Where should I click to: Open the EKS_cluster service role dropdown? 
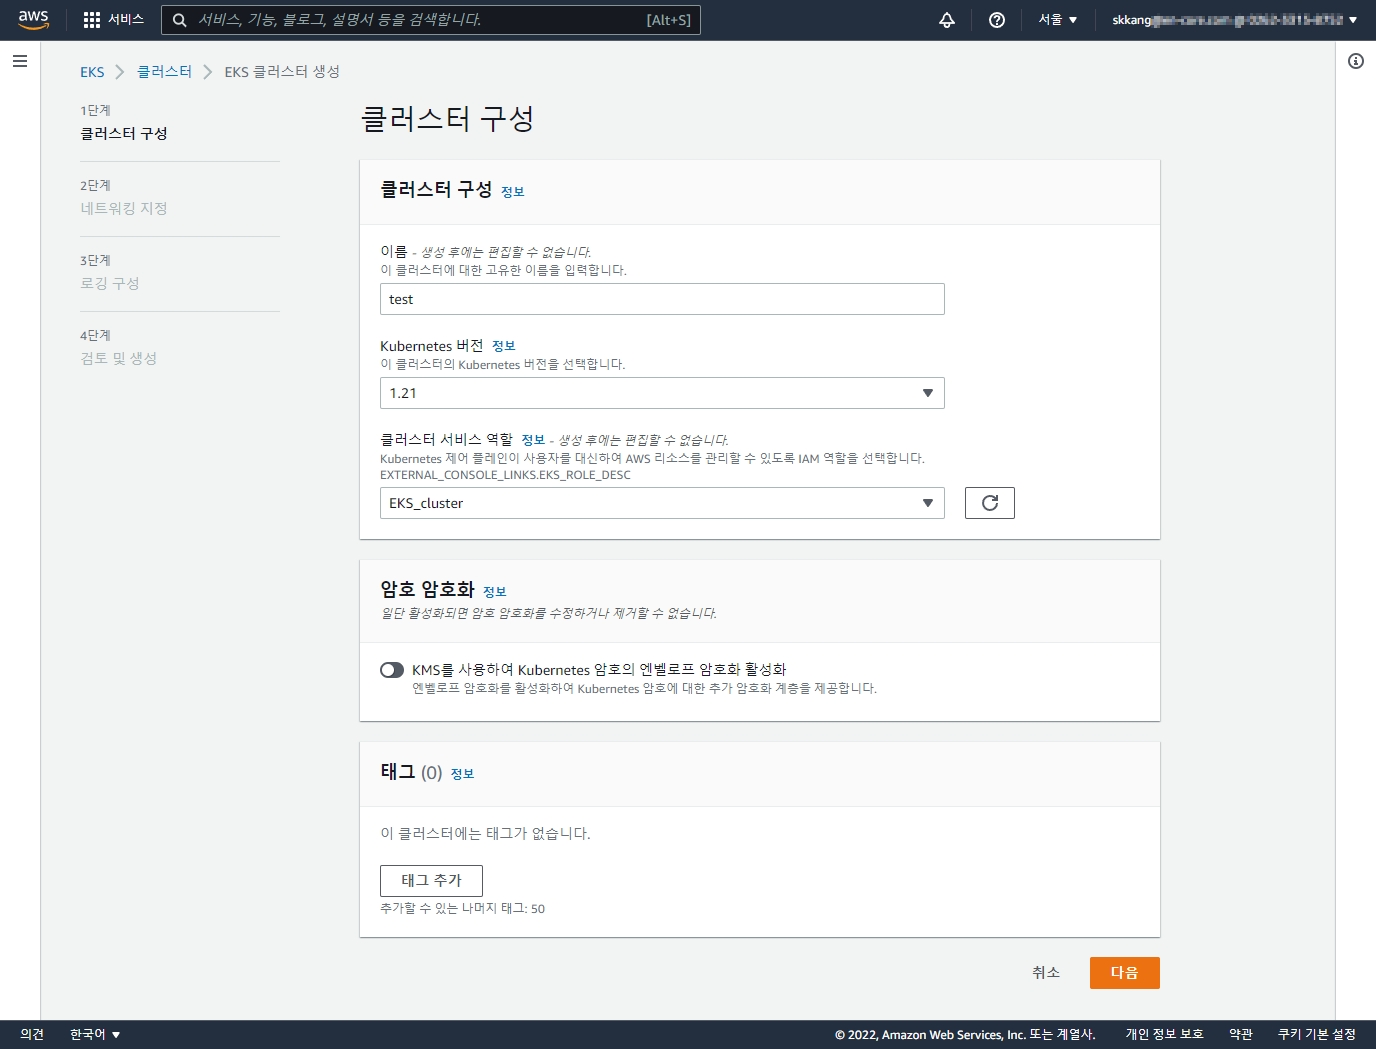click(662, 503)
